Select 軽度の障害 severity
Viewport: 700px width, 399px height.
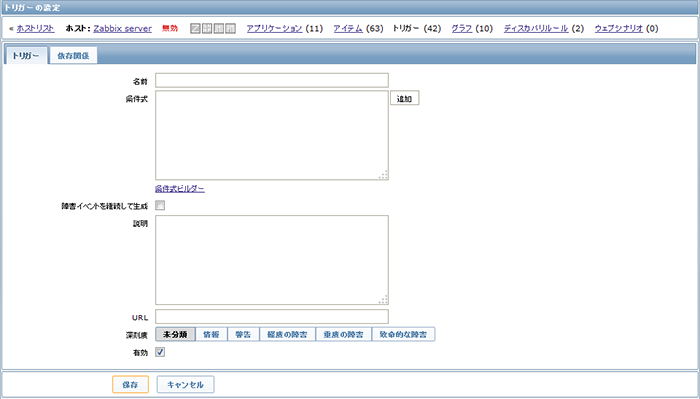288,334
